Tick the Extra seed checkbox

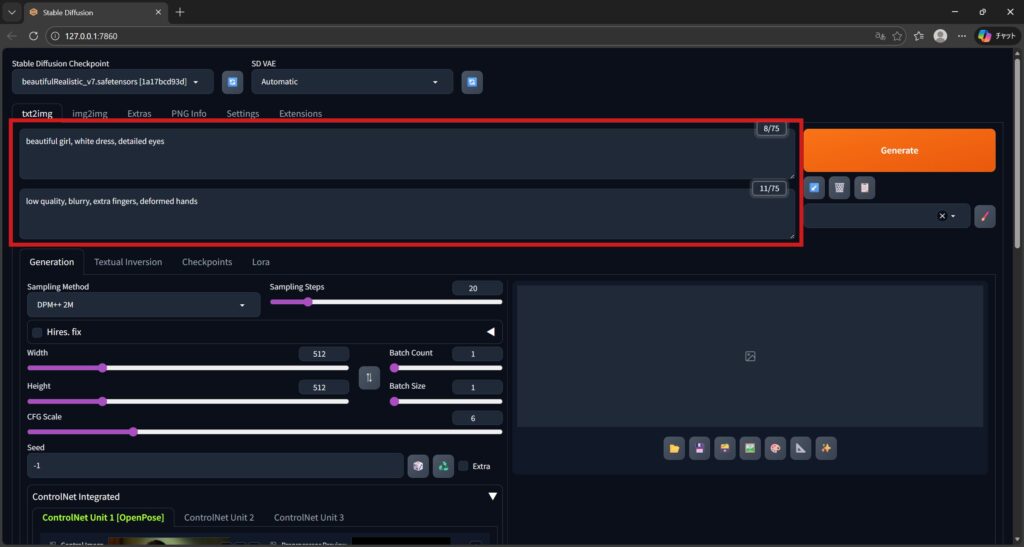tap(463, 466)
